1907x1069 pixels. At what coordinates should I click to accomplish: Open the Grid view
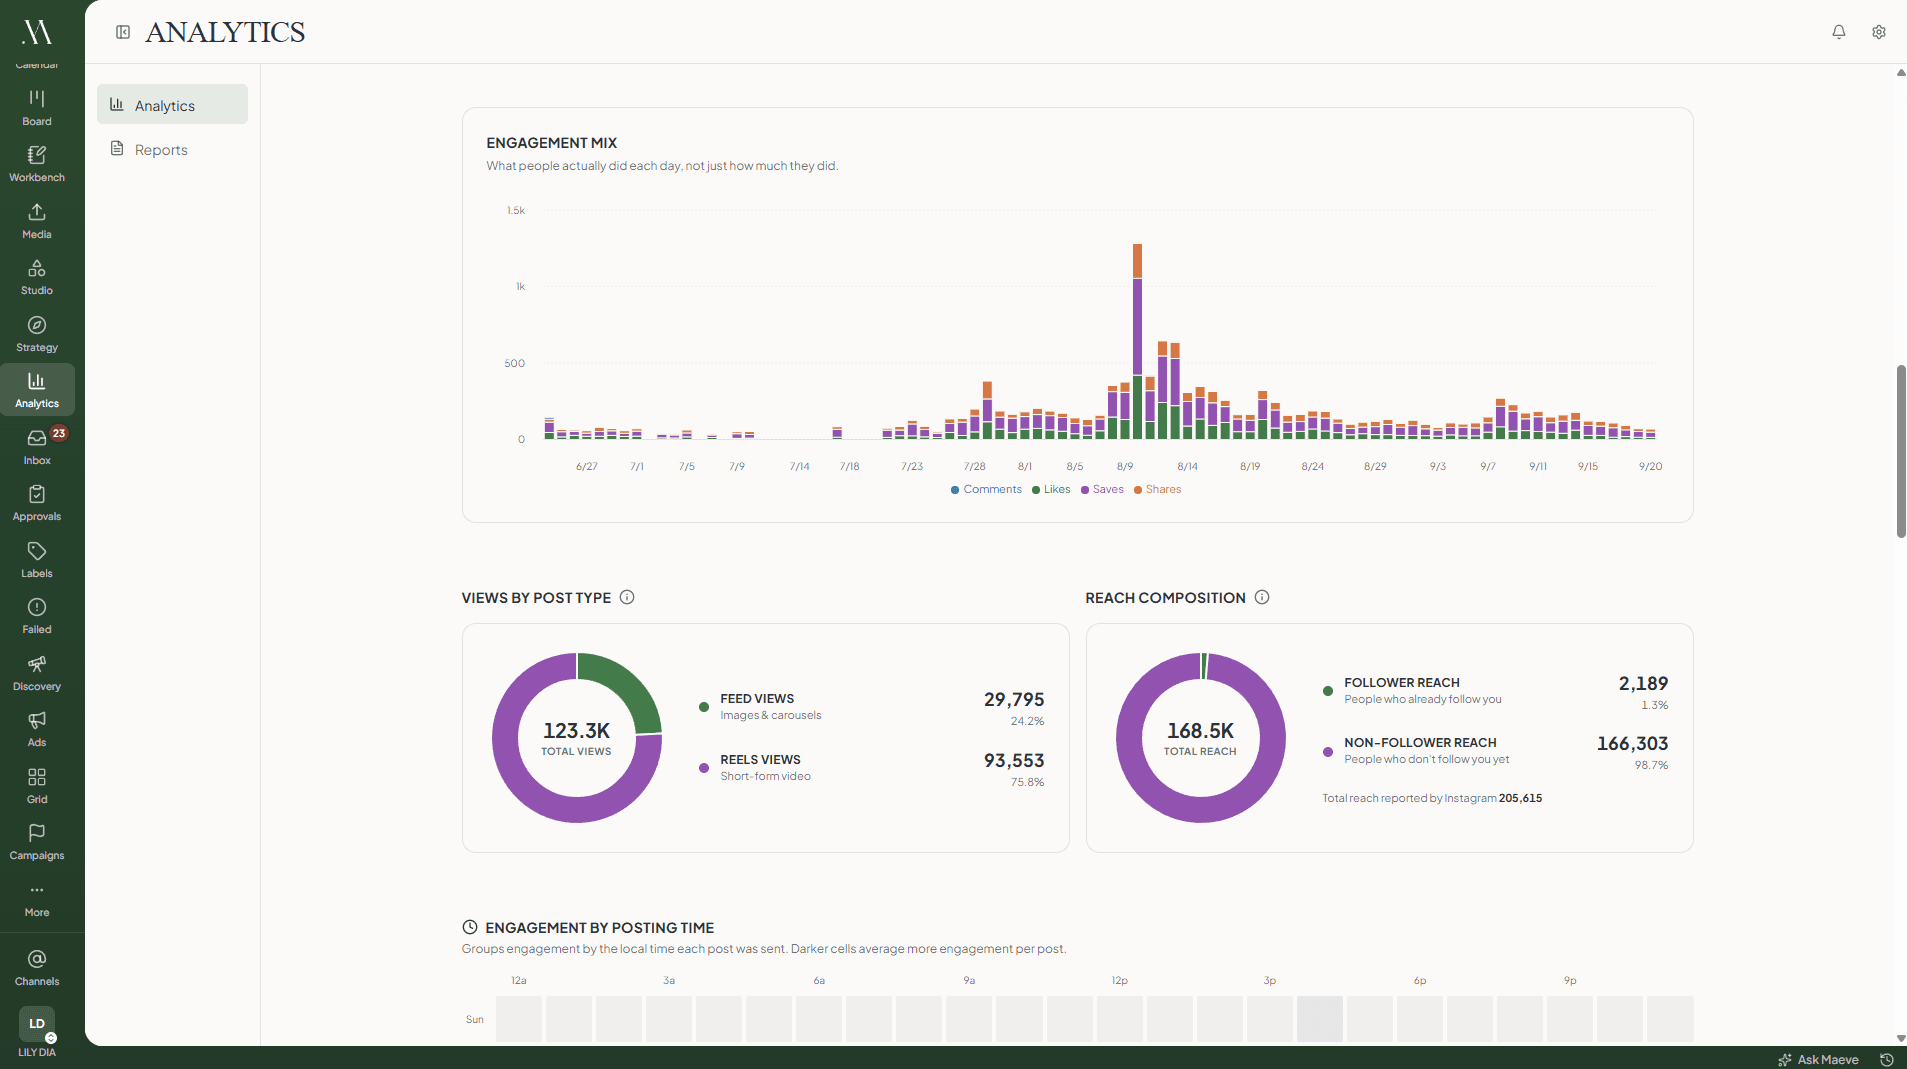click(x=37, y=786)
